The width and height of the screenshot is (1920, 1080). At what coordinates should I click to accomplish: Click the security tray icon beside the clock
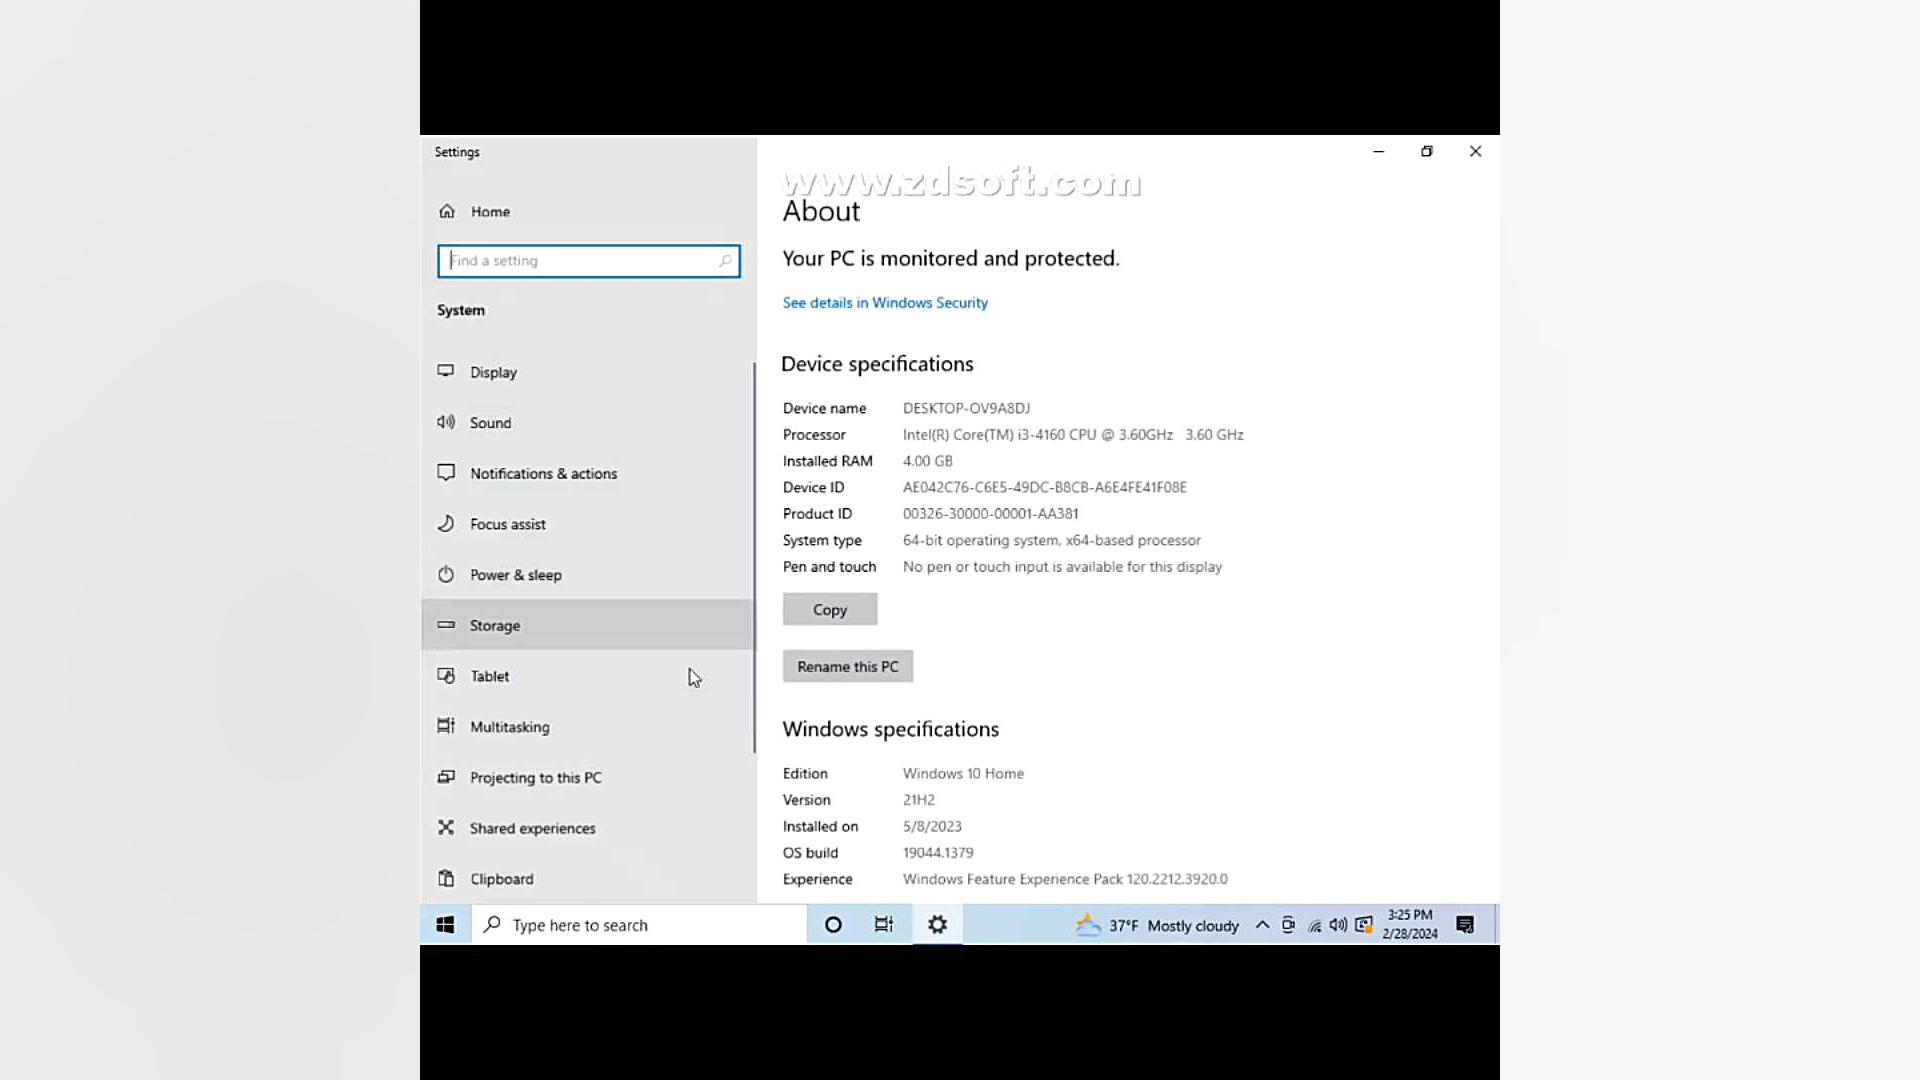point(1364,925)
